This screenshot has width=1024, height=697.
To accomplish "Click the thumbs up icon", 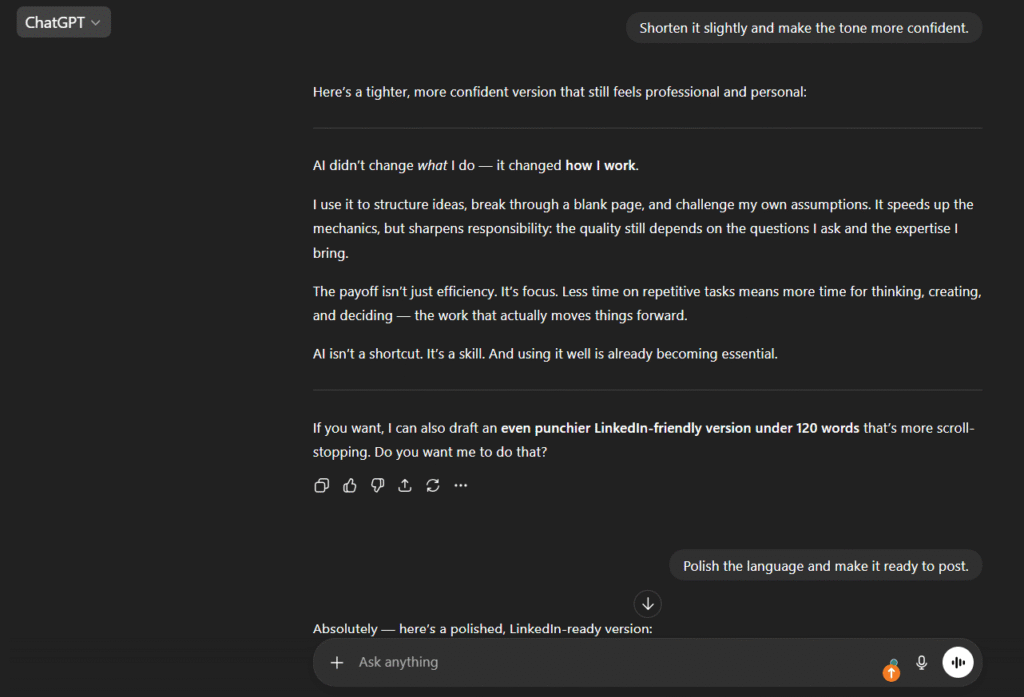I will click(350, 486).
